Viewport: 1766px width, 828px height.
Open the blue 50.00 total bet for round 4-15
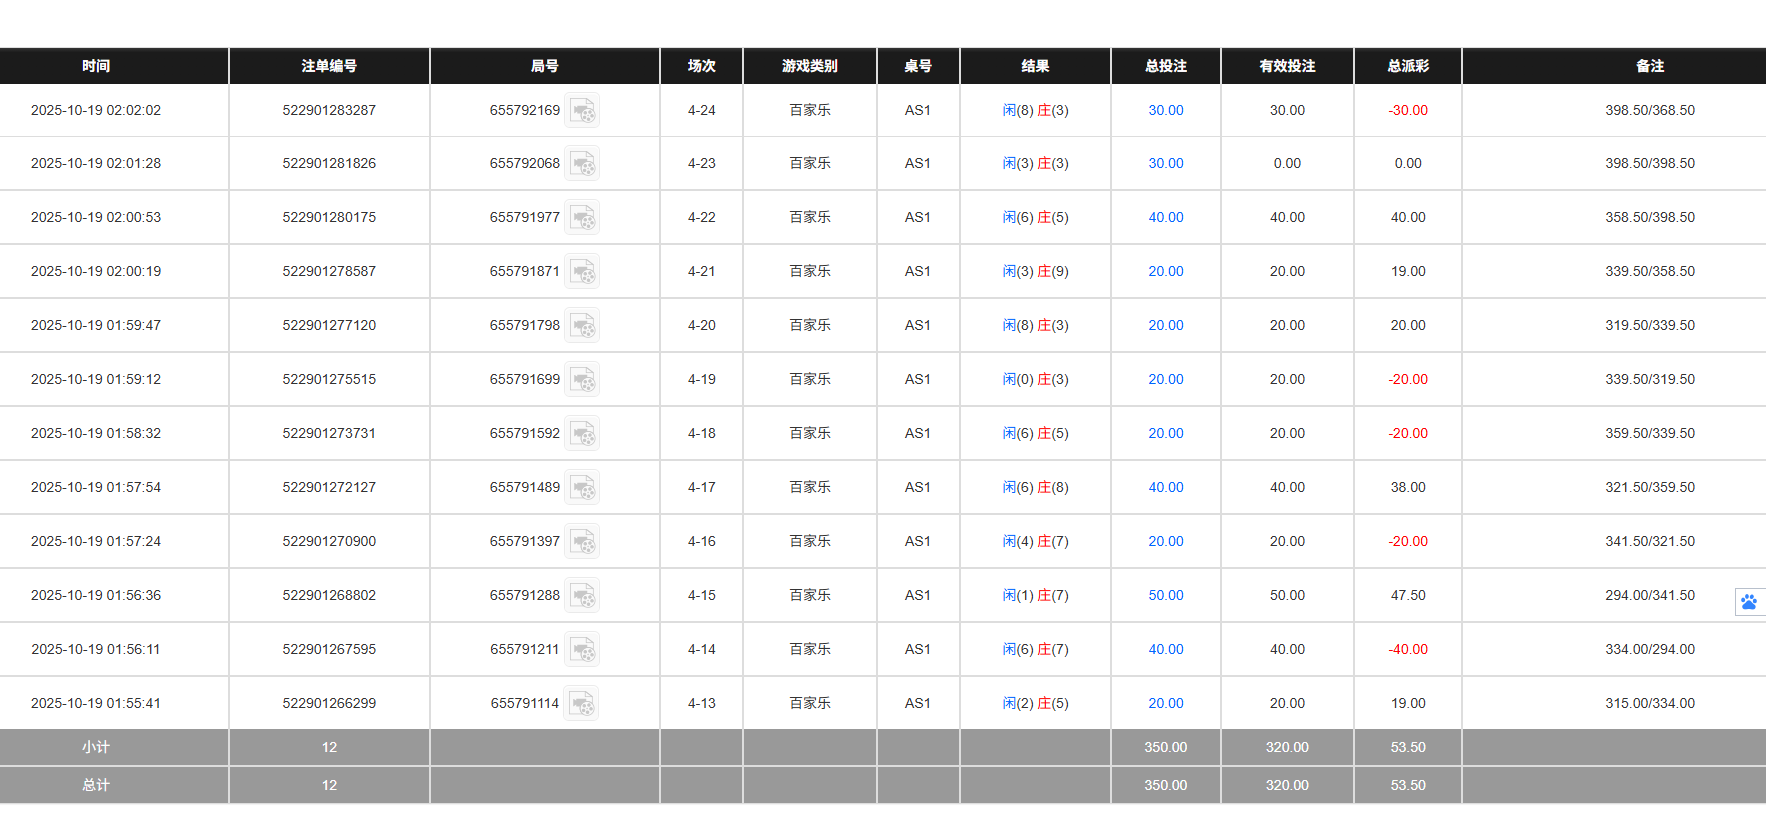[1165, 595]
